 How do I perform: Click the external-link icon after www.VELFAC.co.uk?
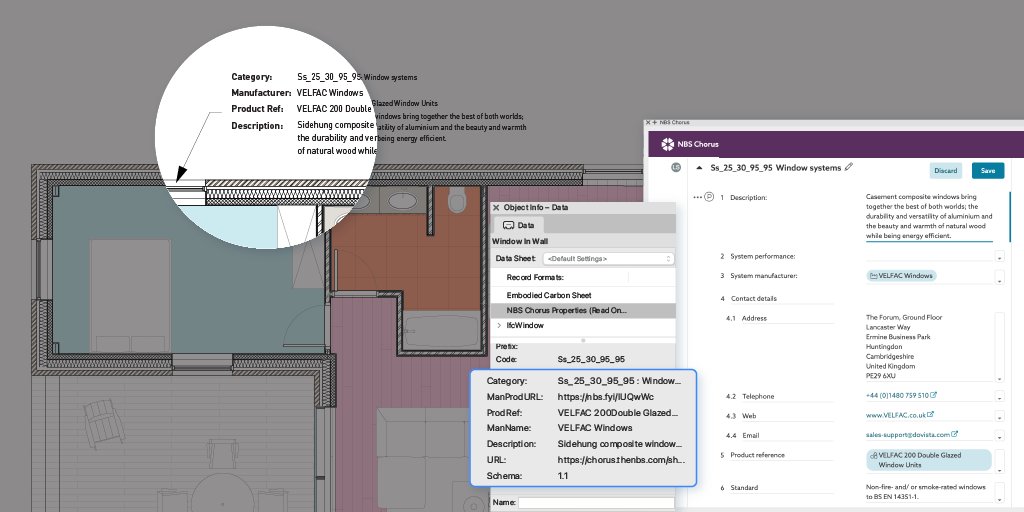pos(930,415)
